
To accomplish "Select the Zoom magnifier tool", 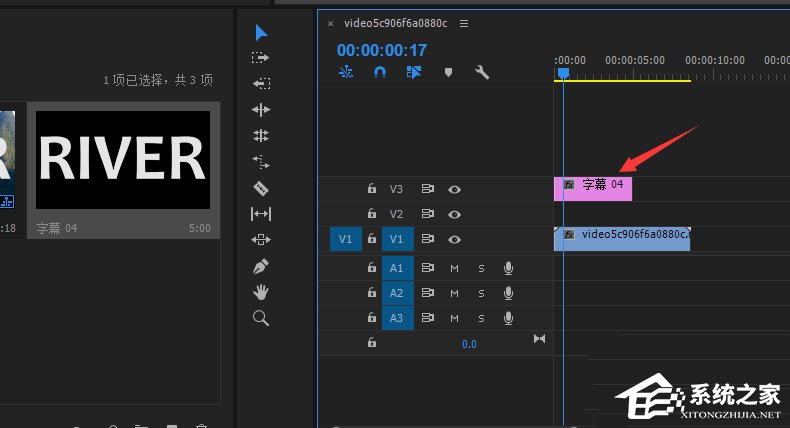I will click(x=261, y=318).
